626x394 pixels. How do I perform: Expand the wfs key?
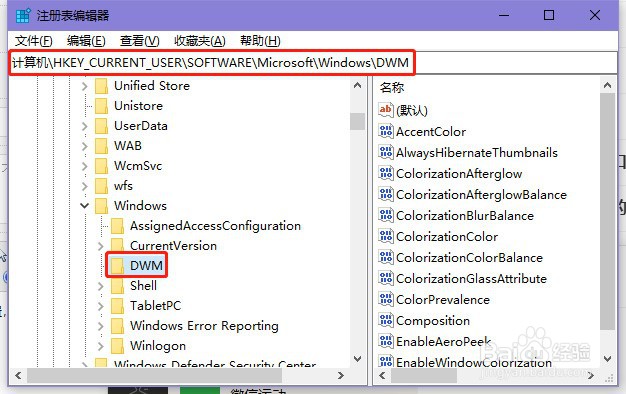click(x=84, y=186)
